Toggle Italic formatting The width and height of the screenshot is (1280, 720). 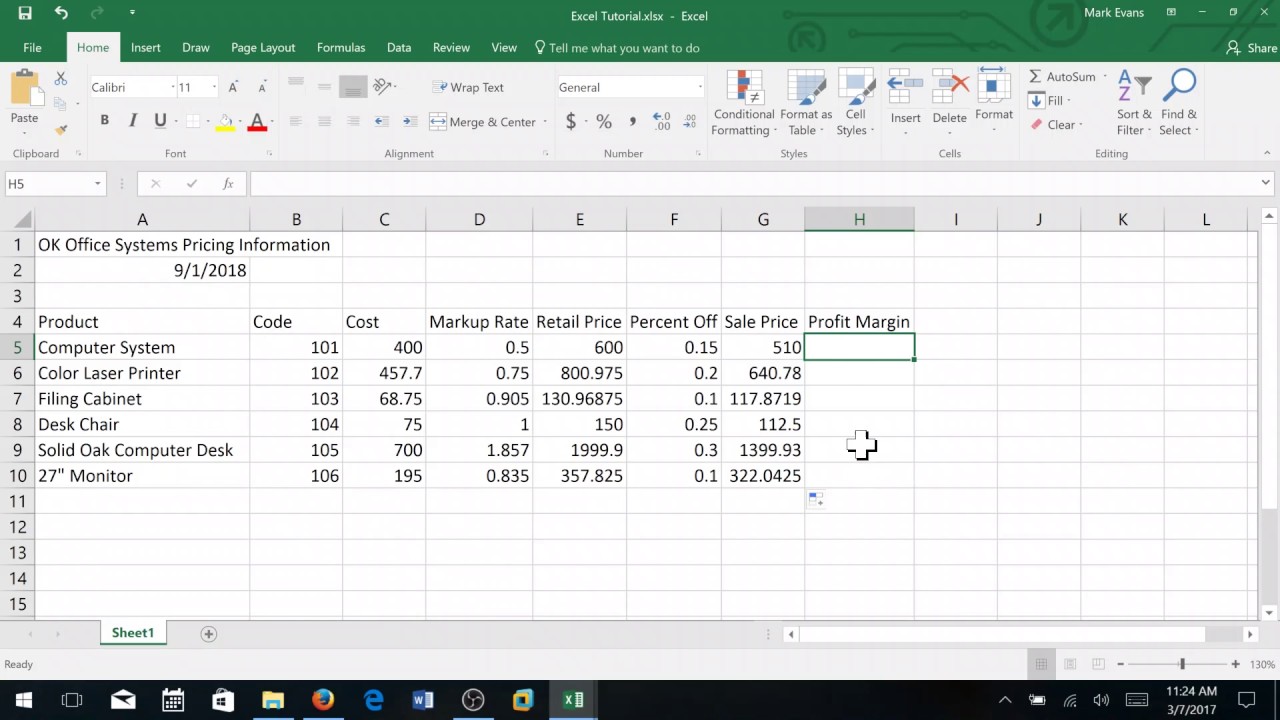(132, 121)
